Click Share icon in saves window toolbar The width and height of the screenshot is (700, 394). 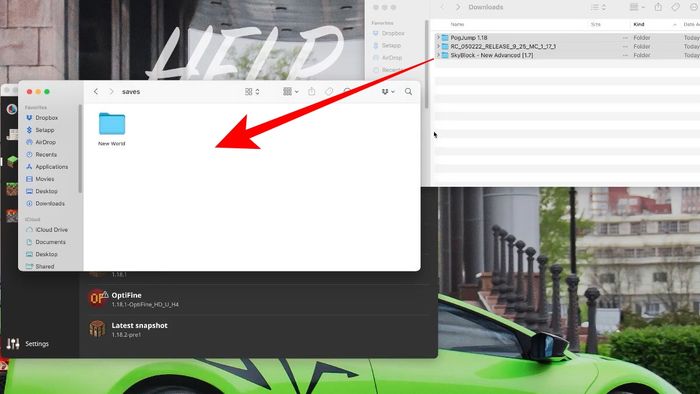coord(312,91)
